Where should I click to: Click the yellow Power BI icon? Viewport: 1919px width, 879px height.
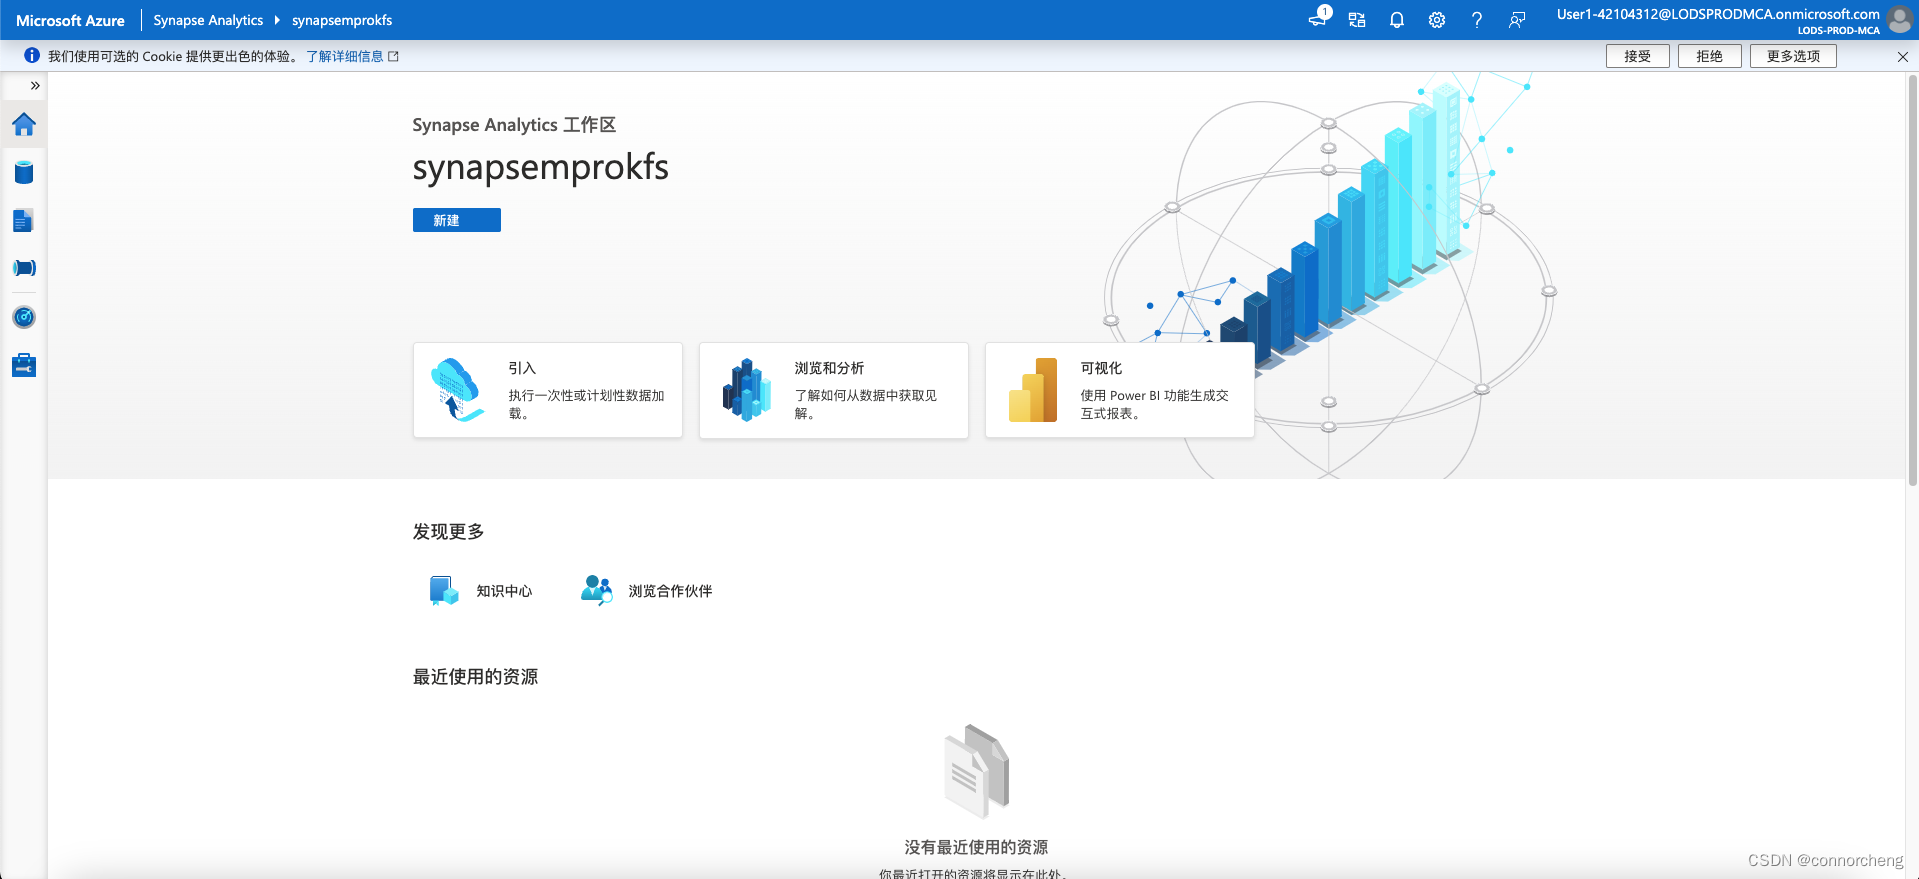pos(1033,390)
